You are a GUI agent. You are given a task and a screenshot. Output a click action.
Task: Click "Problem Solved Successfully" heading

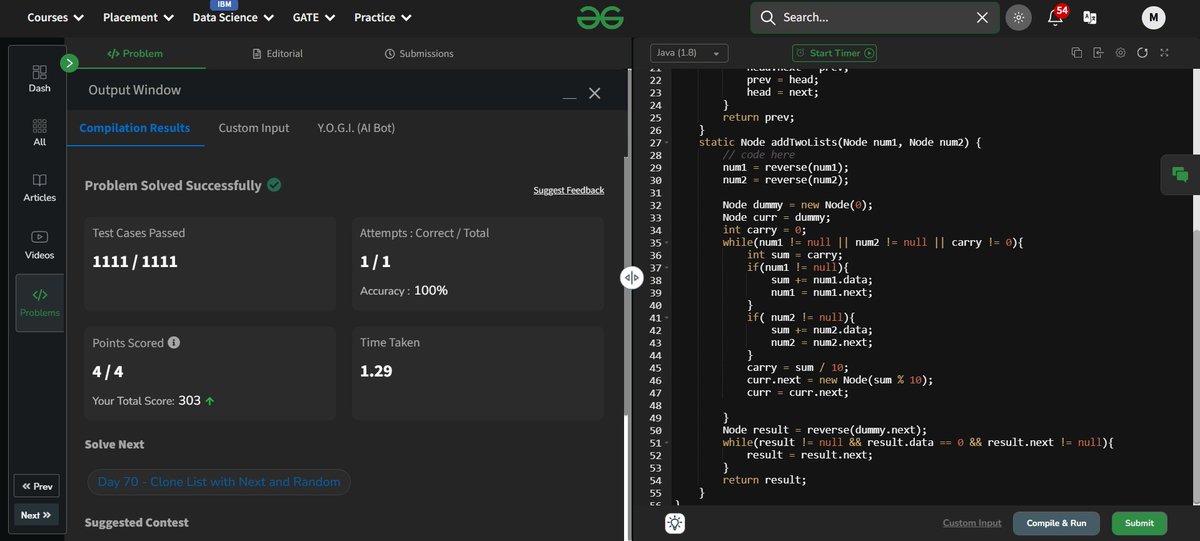172,185
